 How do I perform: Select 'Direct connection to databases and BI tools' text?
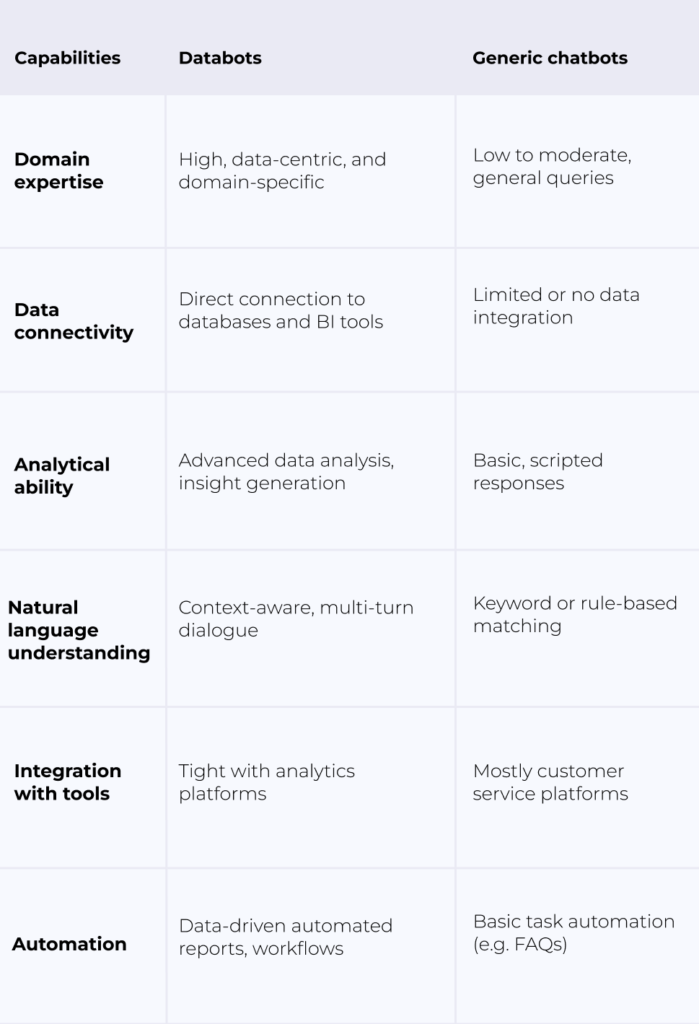[x=280, y=310]
